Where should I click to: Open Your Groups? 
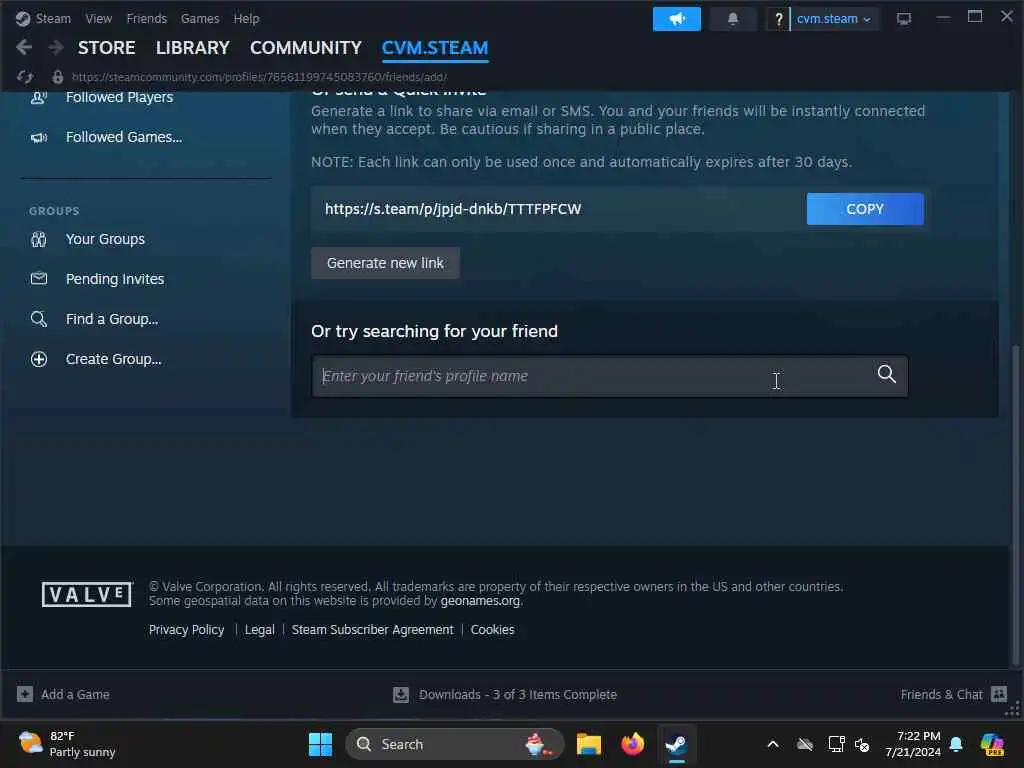coord(105,240)
